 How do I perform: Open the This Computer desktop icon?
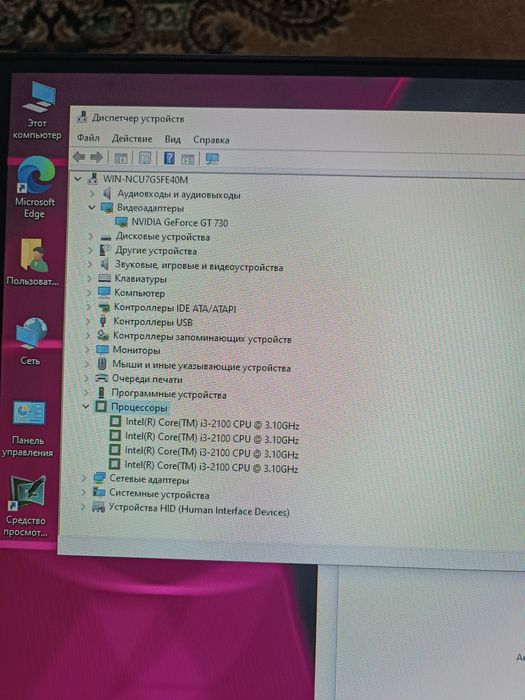click(38, 111)
